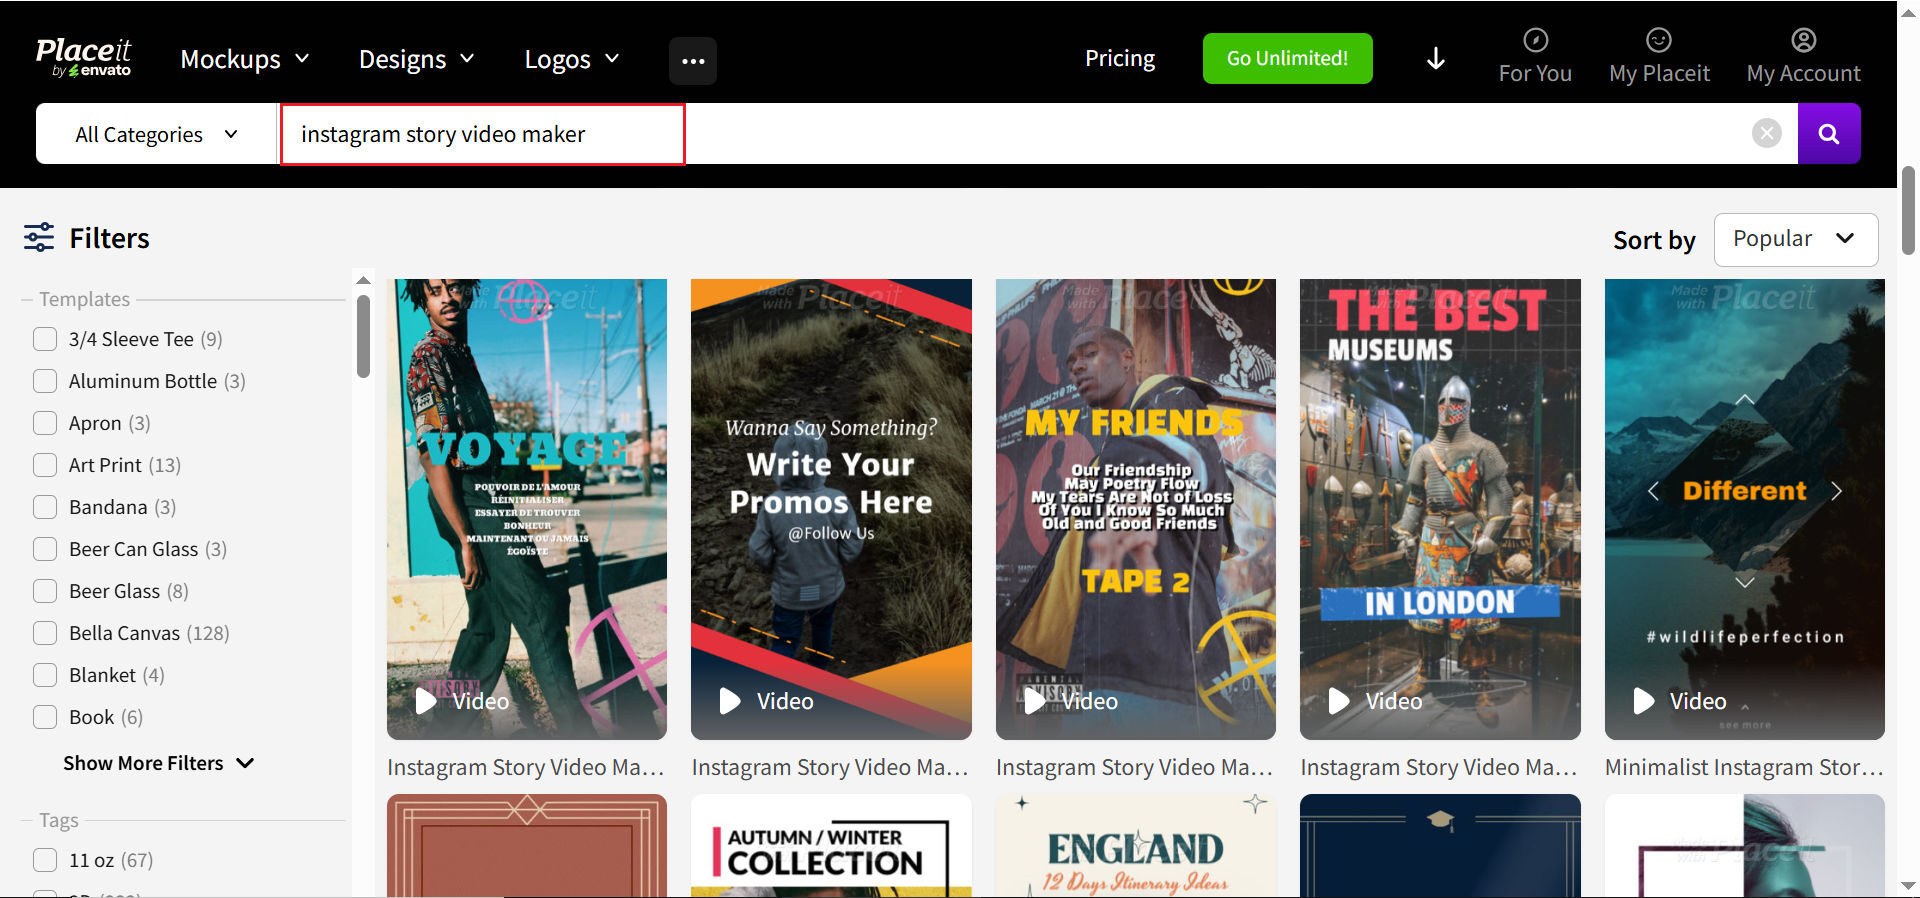Click the scroll-up arrow of filters panel

tap(363, 280)
